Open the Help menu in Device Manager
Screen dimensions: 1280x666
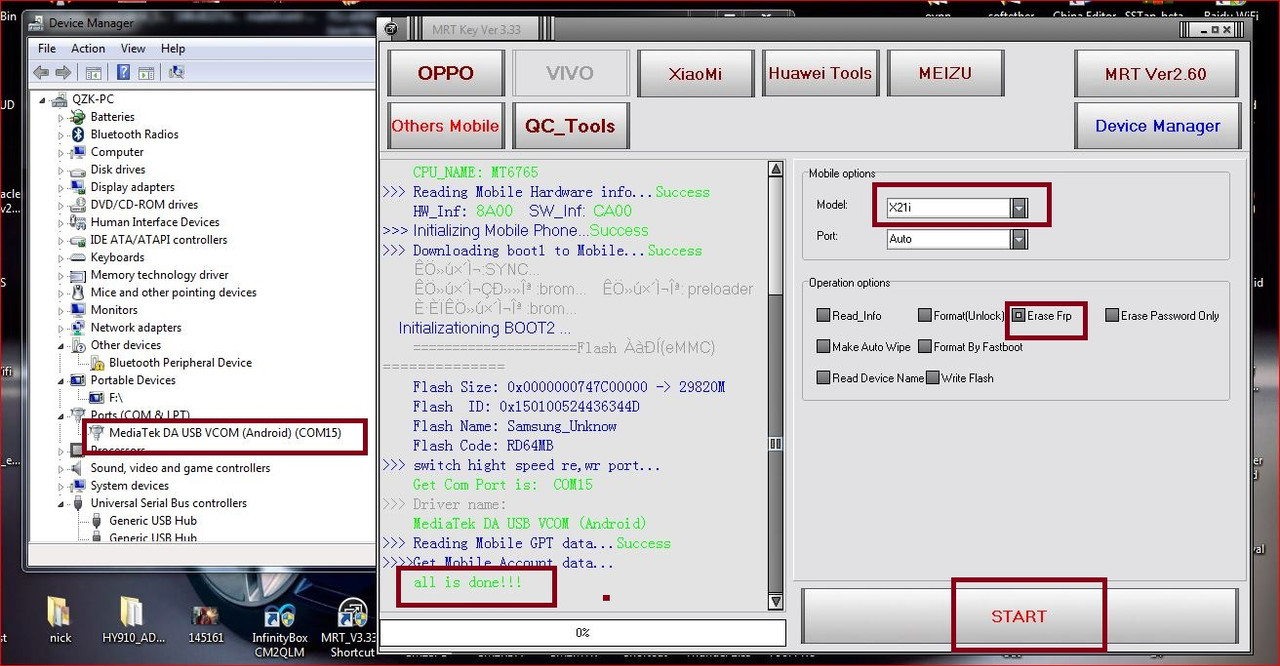point(173,48)
